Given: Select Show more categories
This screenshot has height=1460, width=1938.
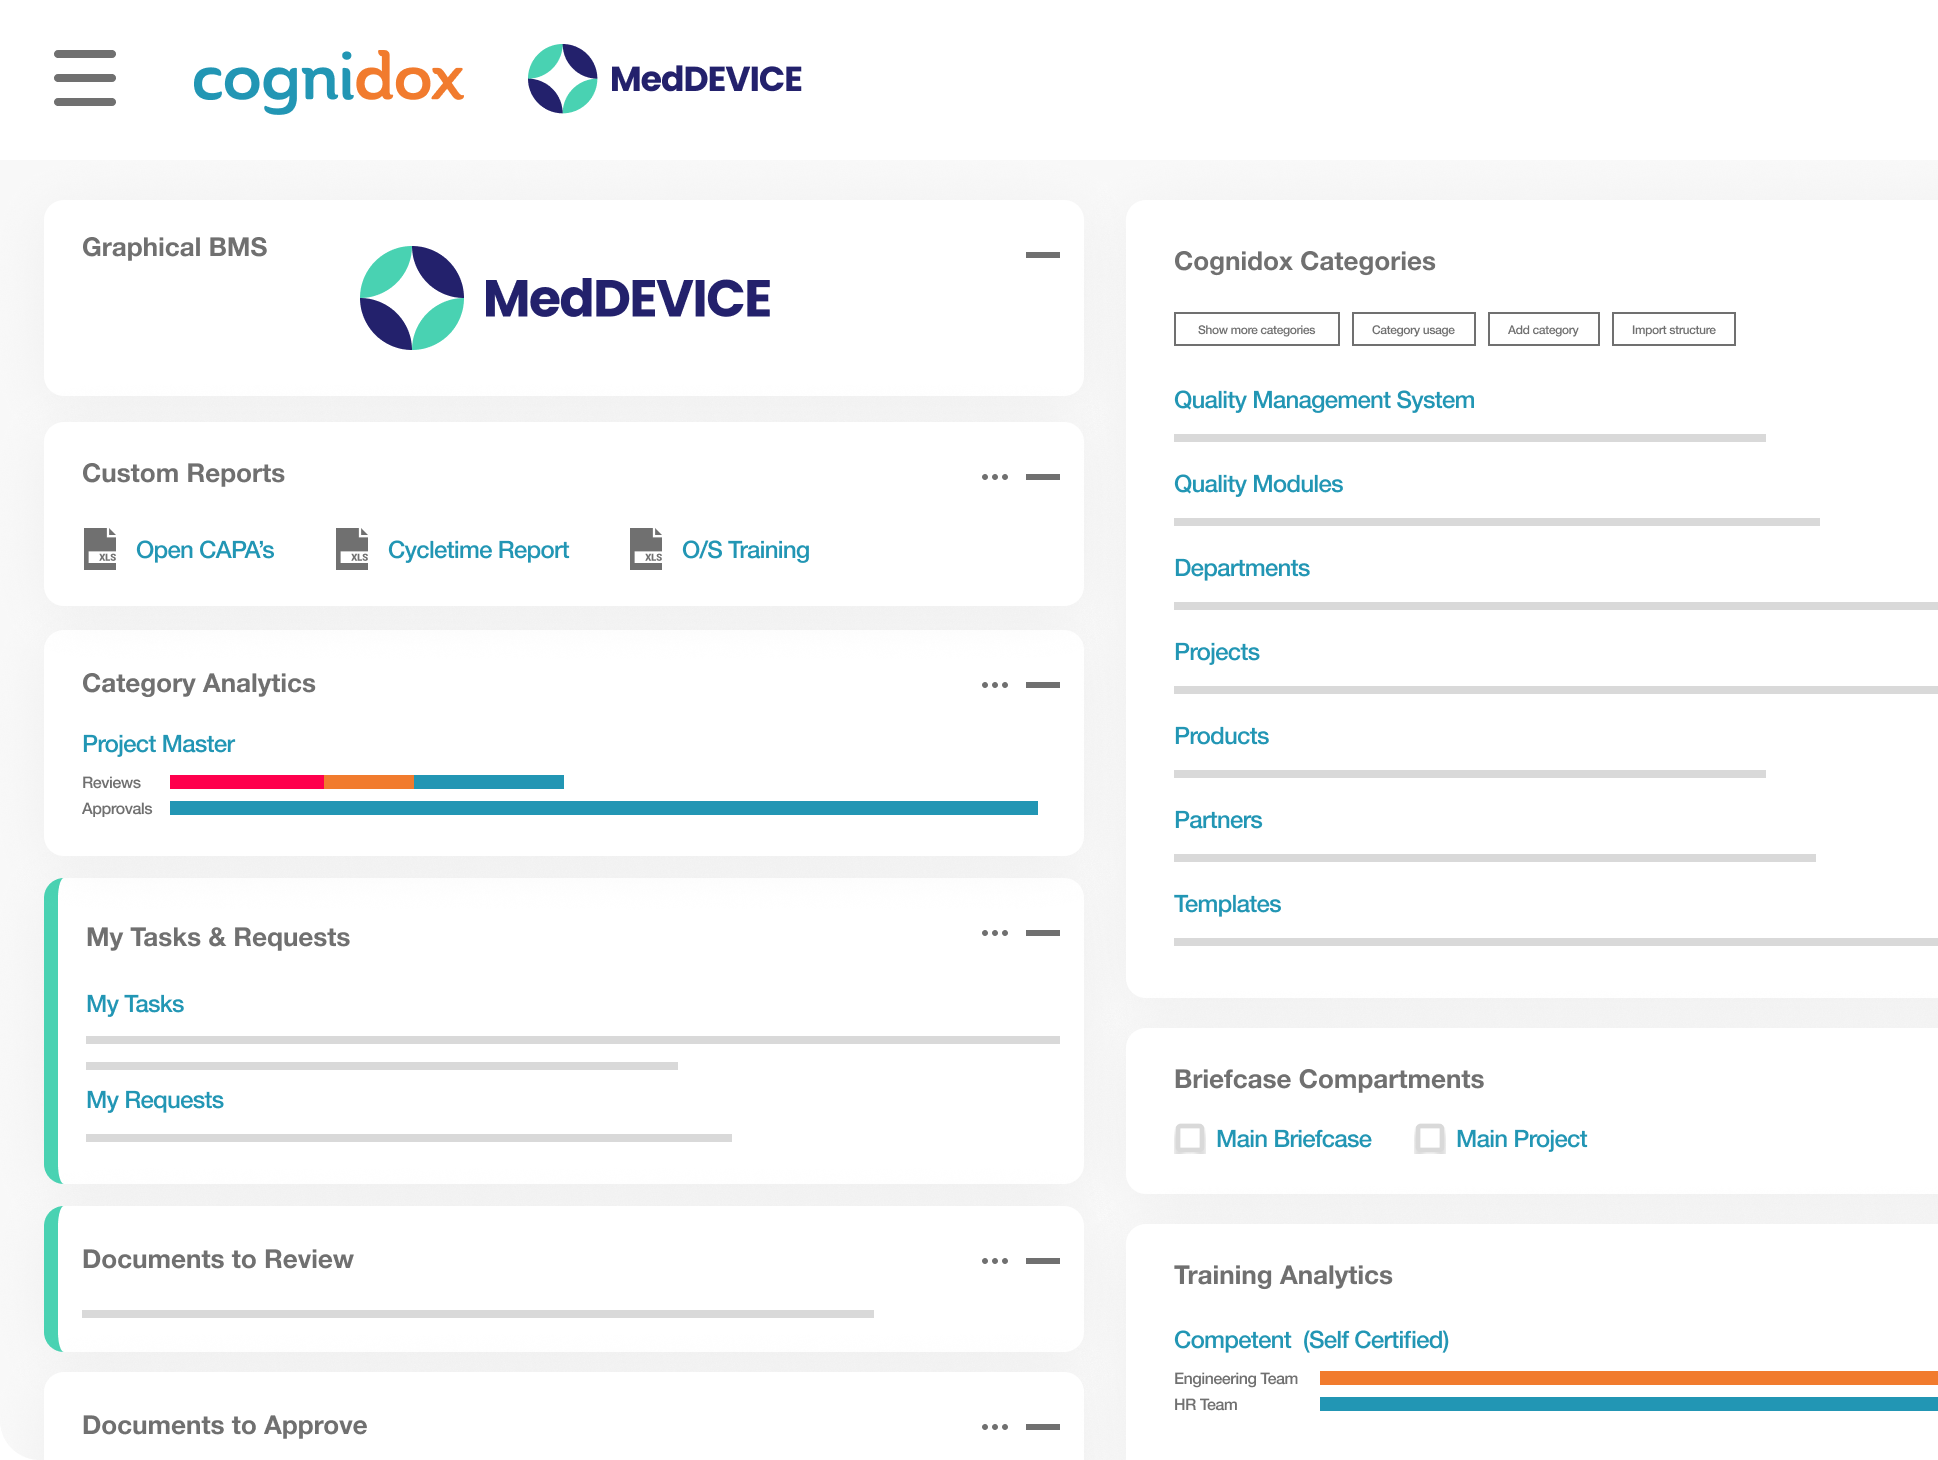Looking at the screenshot, I should point(1256,329).
